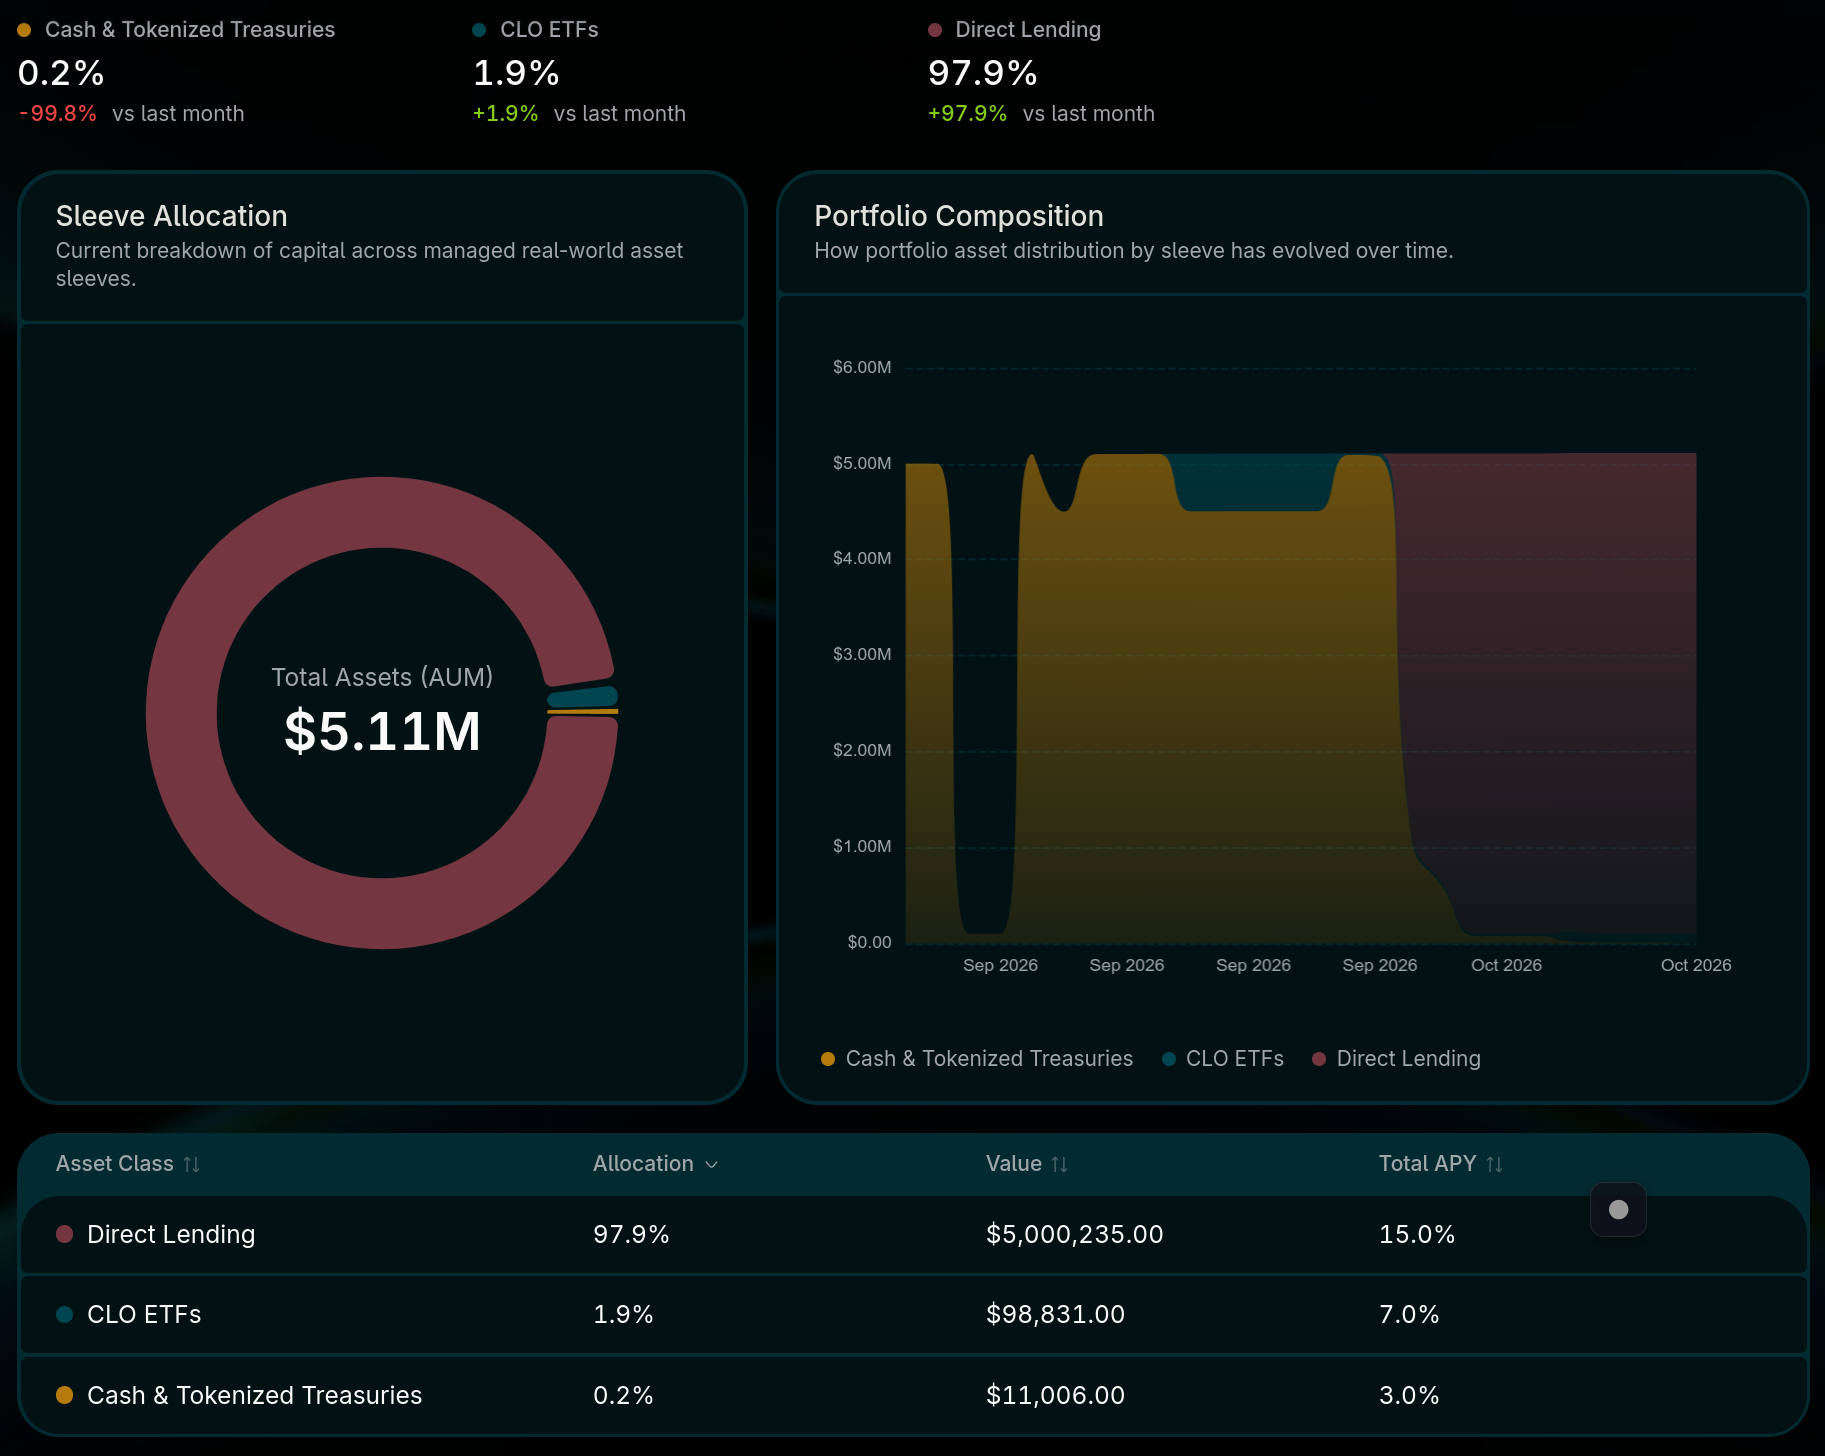
Task: Click the Portfolio Composition panel title
Action: pyautogui.click(x=958, y=216)
